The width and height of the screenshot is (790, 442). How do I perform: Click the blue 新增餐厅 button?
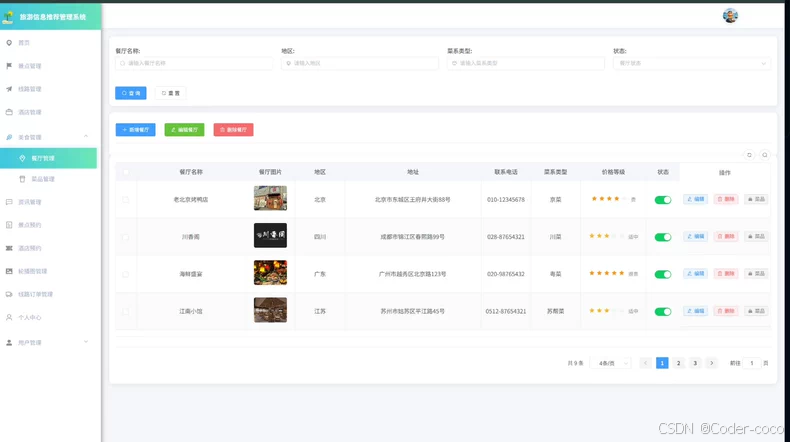136,130
